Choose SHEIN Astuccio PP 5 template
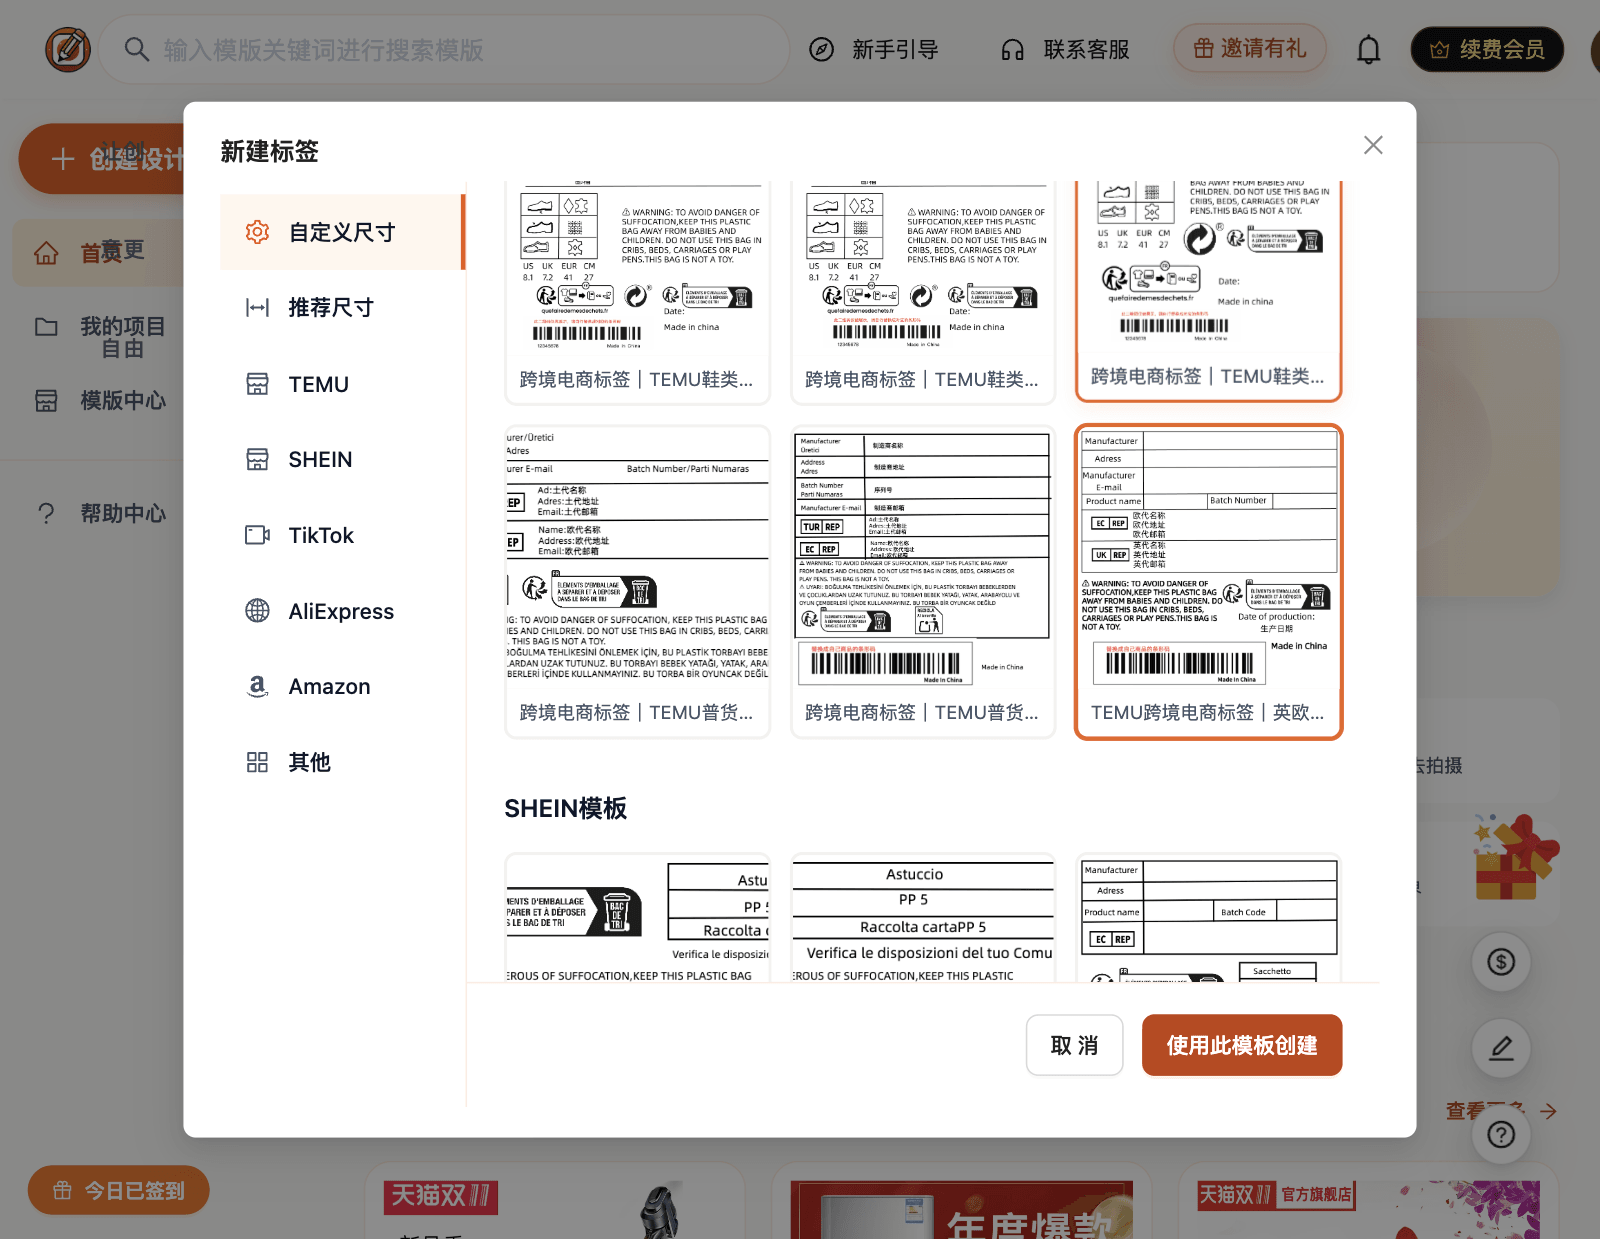 923,918
